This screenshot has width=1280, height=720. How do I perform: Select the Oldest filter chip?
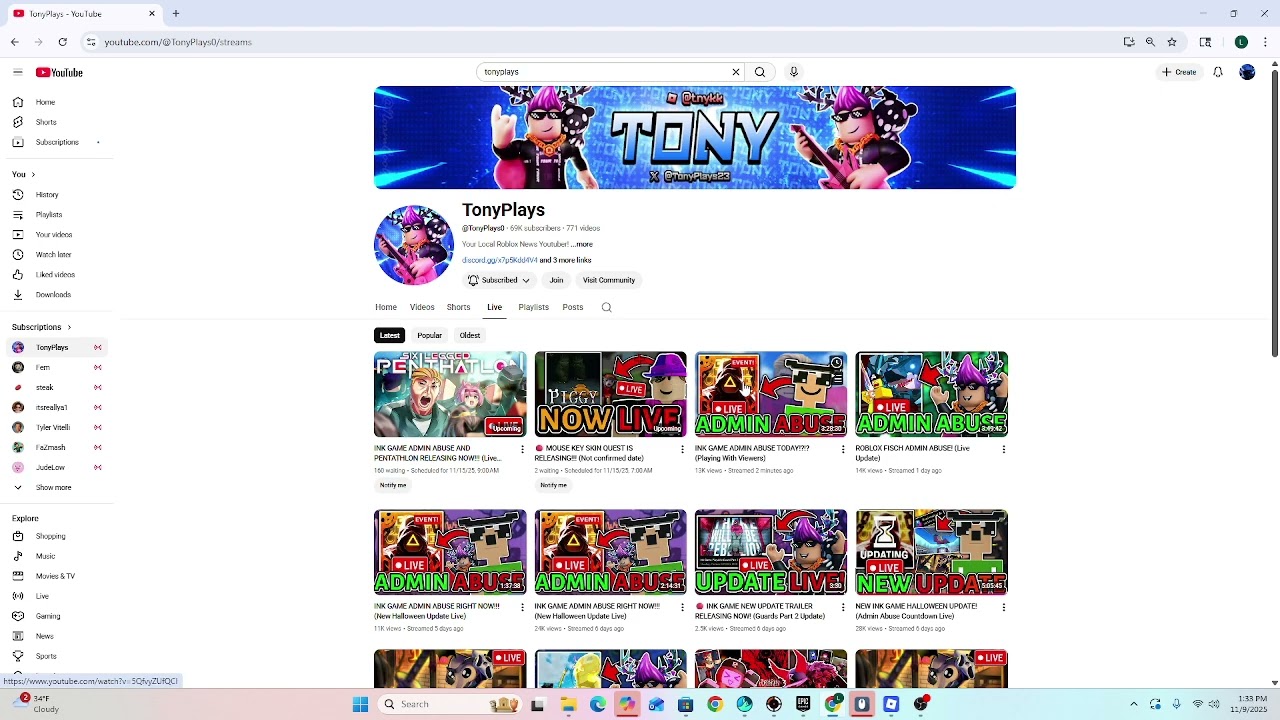pos(470,335)
